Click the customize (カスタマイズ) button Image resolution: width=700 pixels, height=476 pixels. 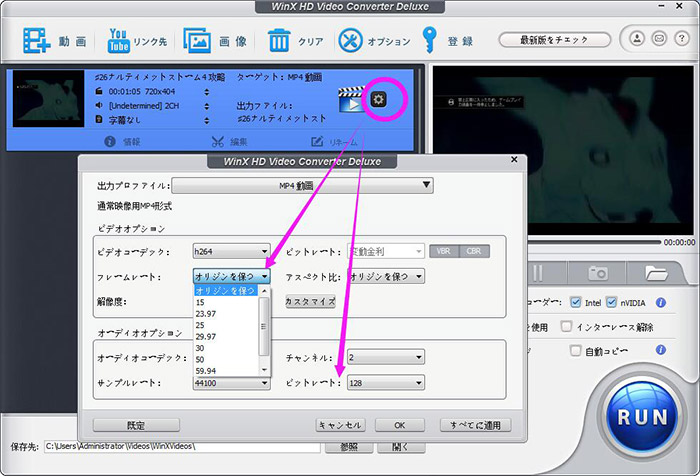coord(310,301)
